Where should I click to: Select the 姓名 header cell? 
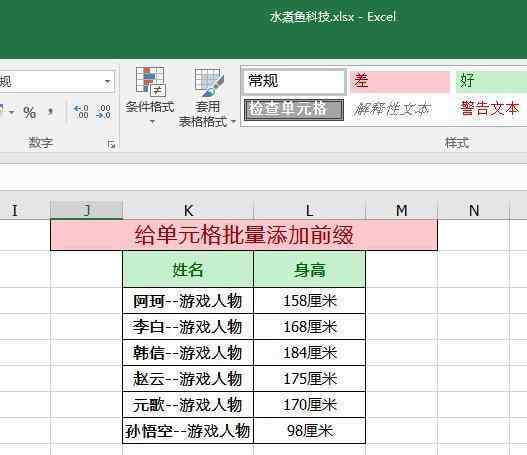point(188,270)
